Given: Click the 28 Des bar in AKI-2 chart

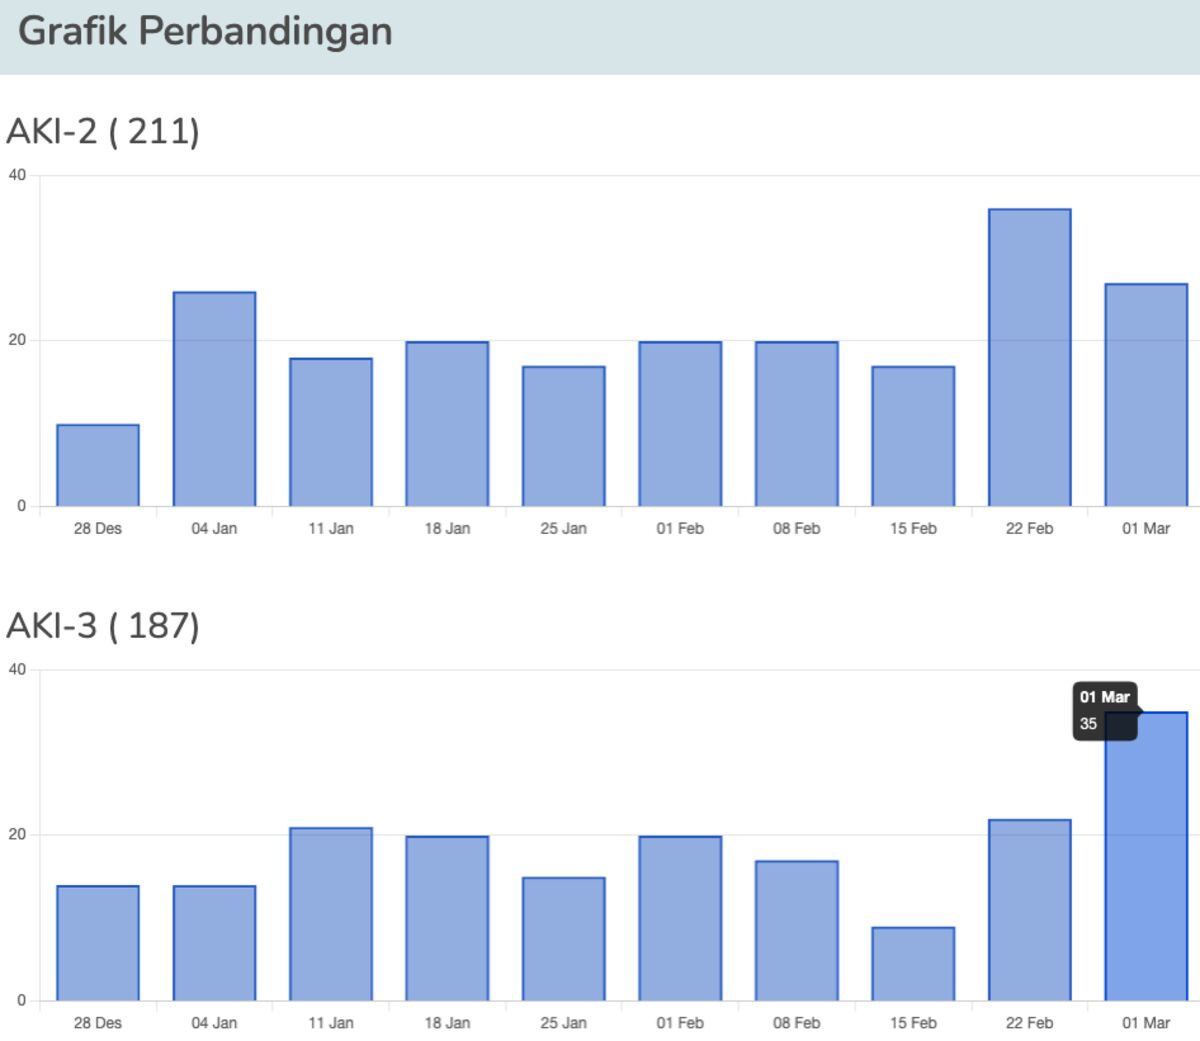Looking at the screenshot, I should (x=97, y=463).
